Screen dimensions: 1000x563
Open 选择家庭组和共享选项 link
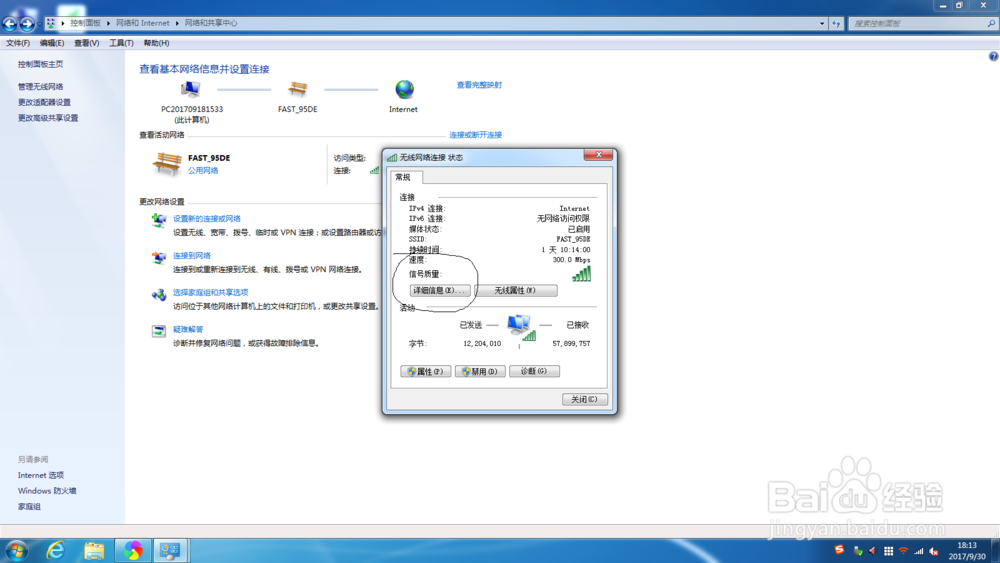click(210, 293)
